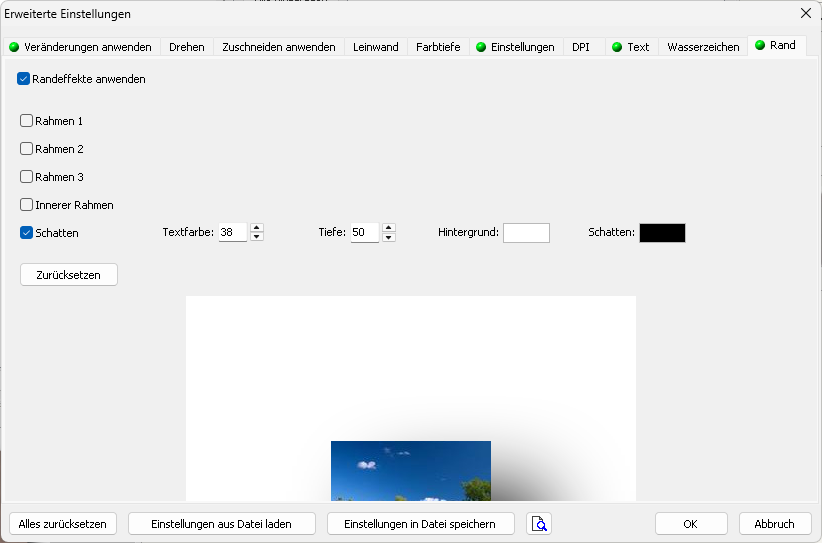This screenshot has height=543, width=822.
Task: Increase Tiefe value with up arrow
Action: click(x=389, y=228)
